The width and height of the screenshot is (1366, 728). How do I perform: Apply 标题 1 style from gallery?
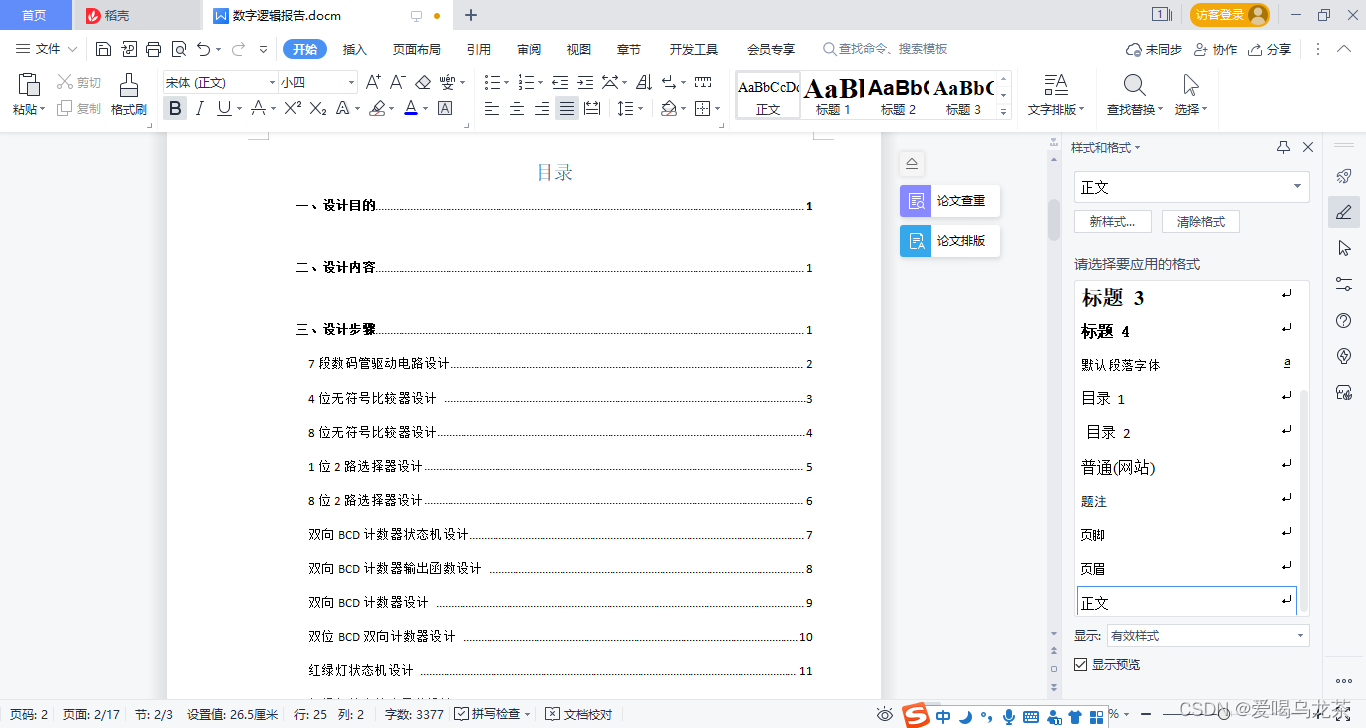[x=834, y=96]
